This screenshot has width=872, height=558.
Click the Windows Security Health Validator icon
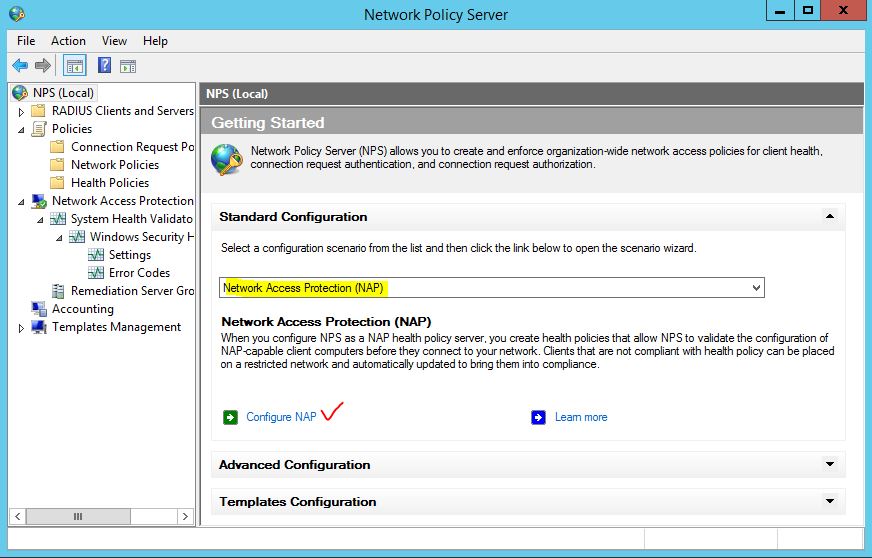[77, 236]
